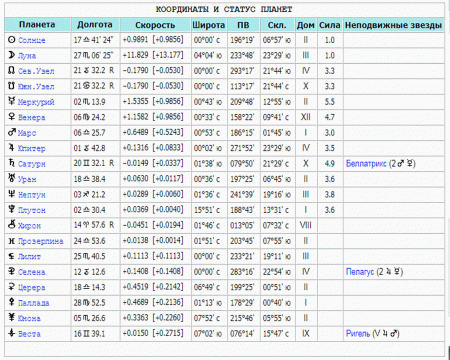The image size is (450, 360).
Task: Click the Moon crescent symbol icon
Action: tap(12, 55)
